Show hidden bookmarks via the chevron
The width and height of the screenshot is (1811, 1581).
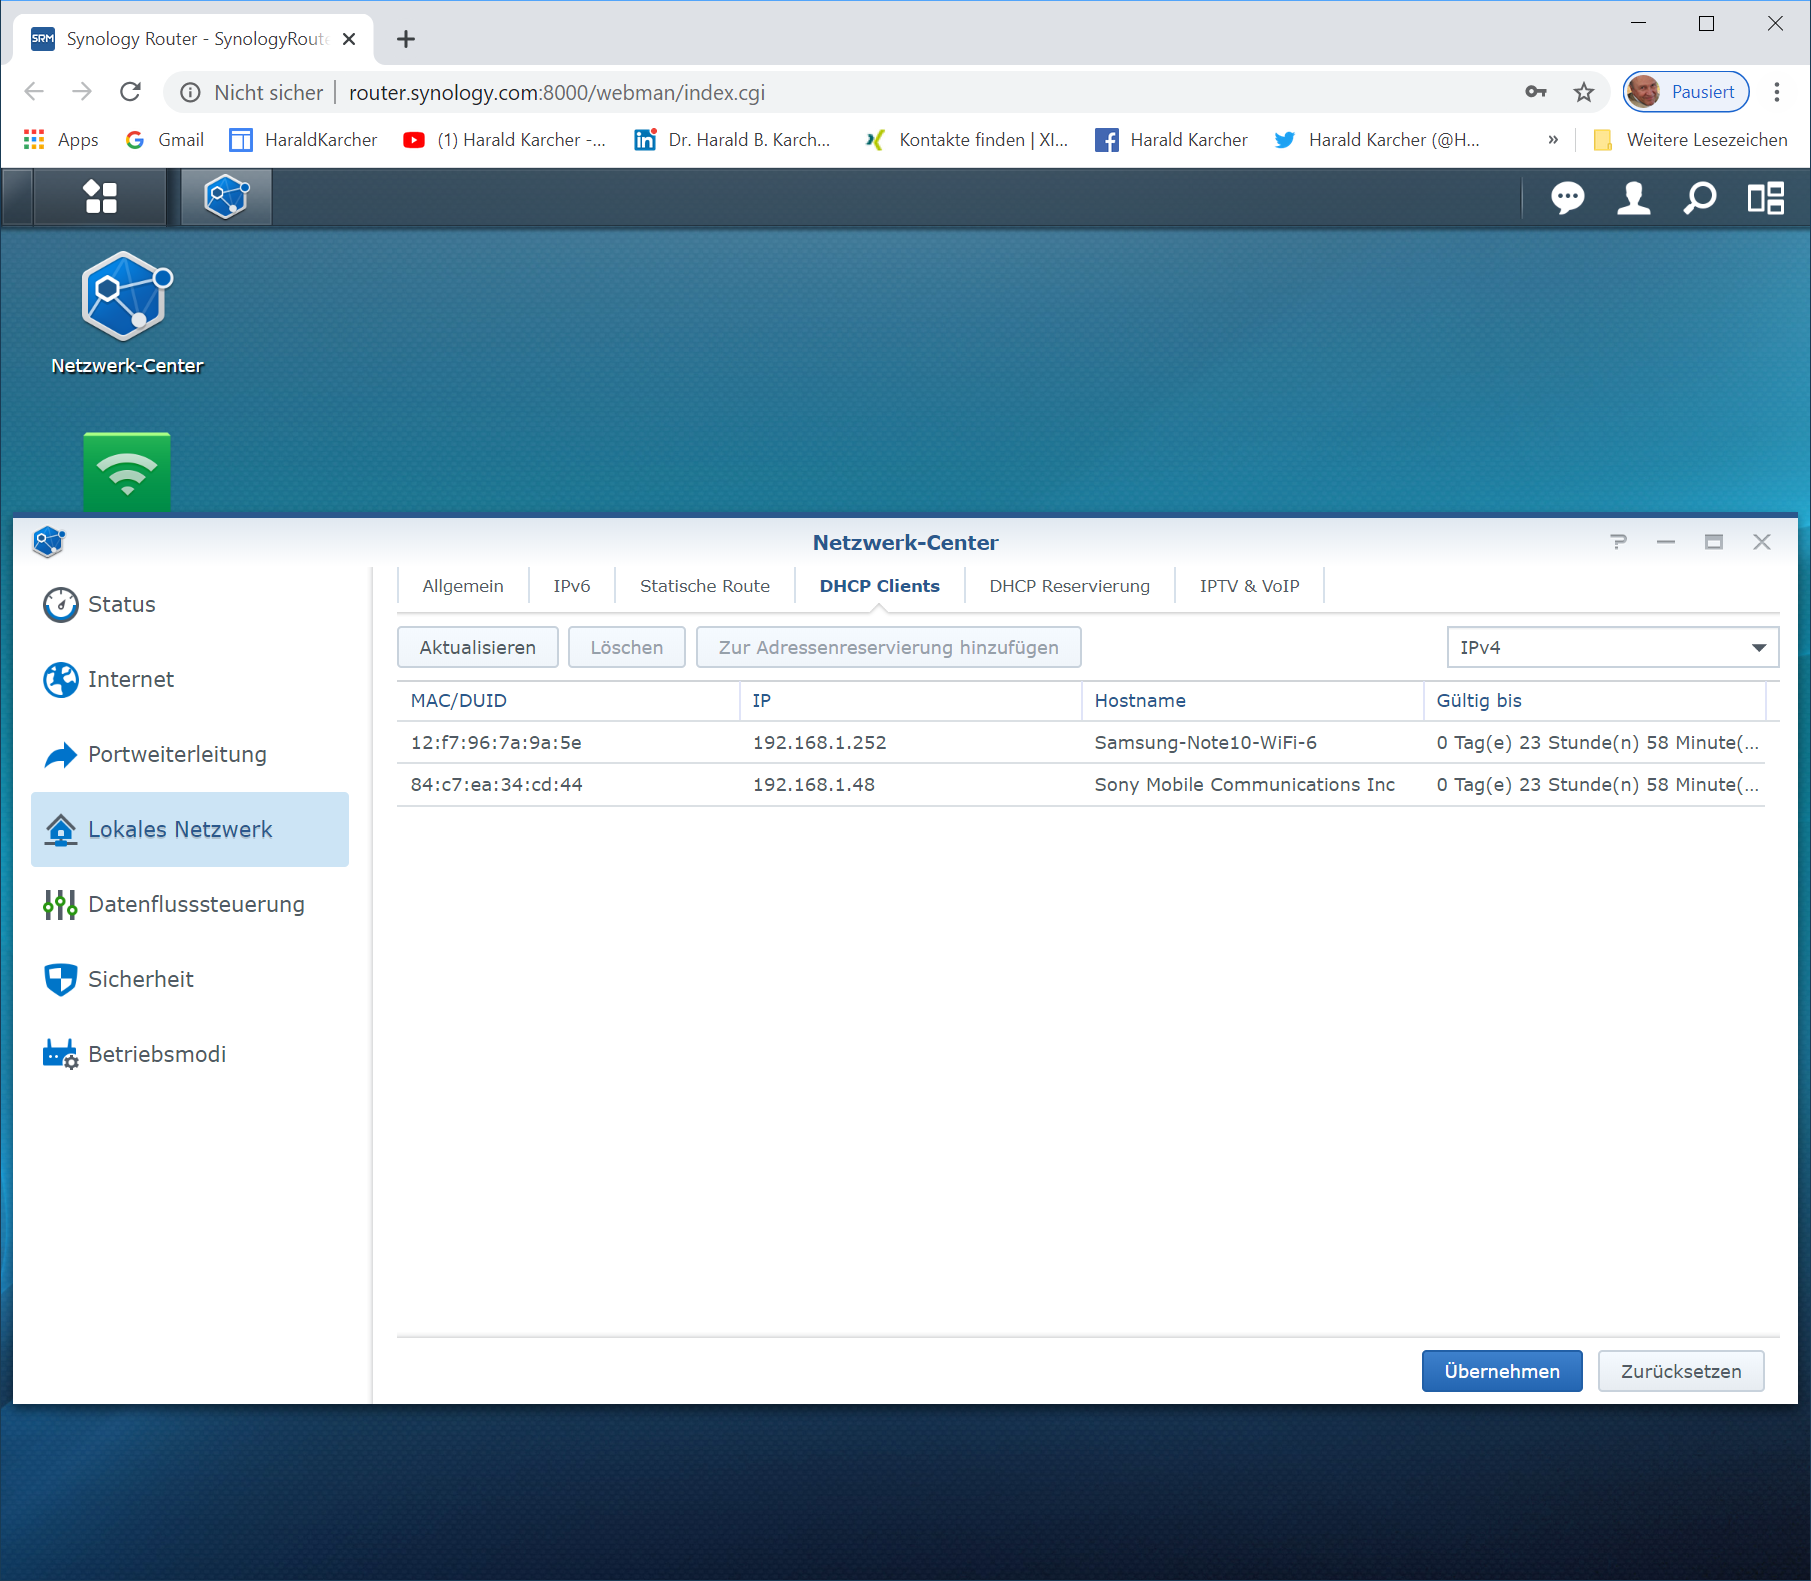click(x=1553, y=140)
